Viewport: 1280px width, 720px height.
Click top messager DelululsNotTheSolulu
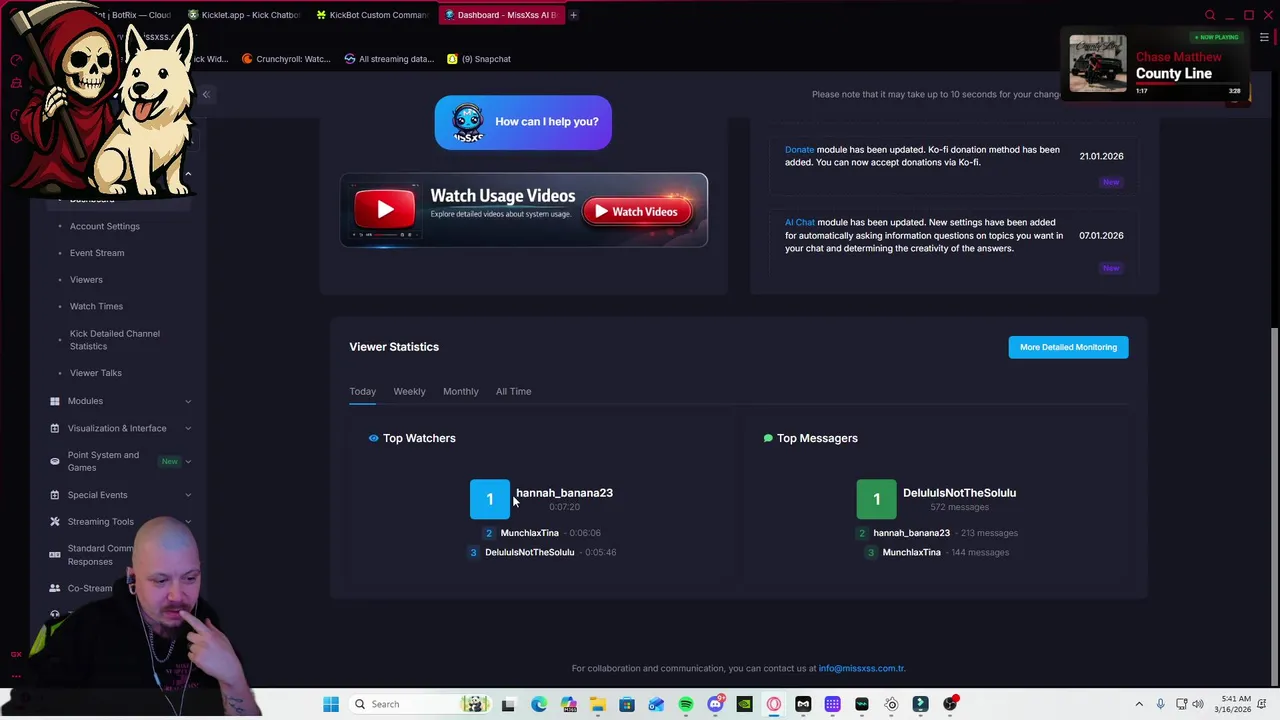959,493
